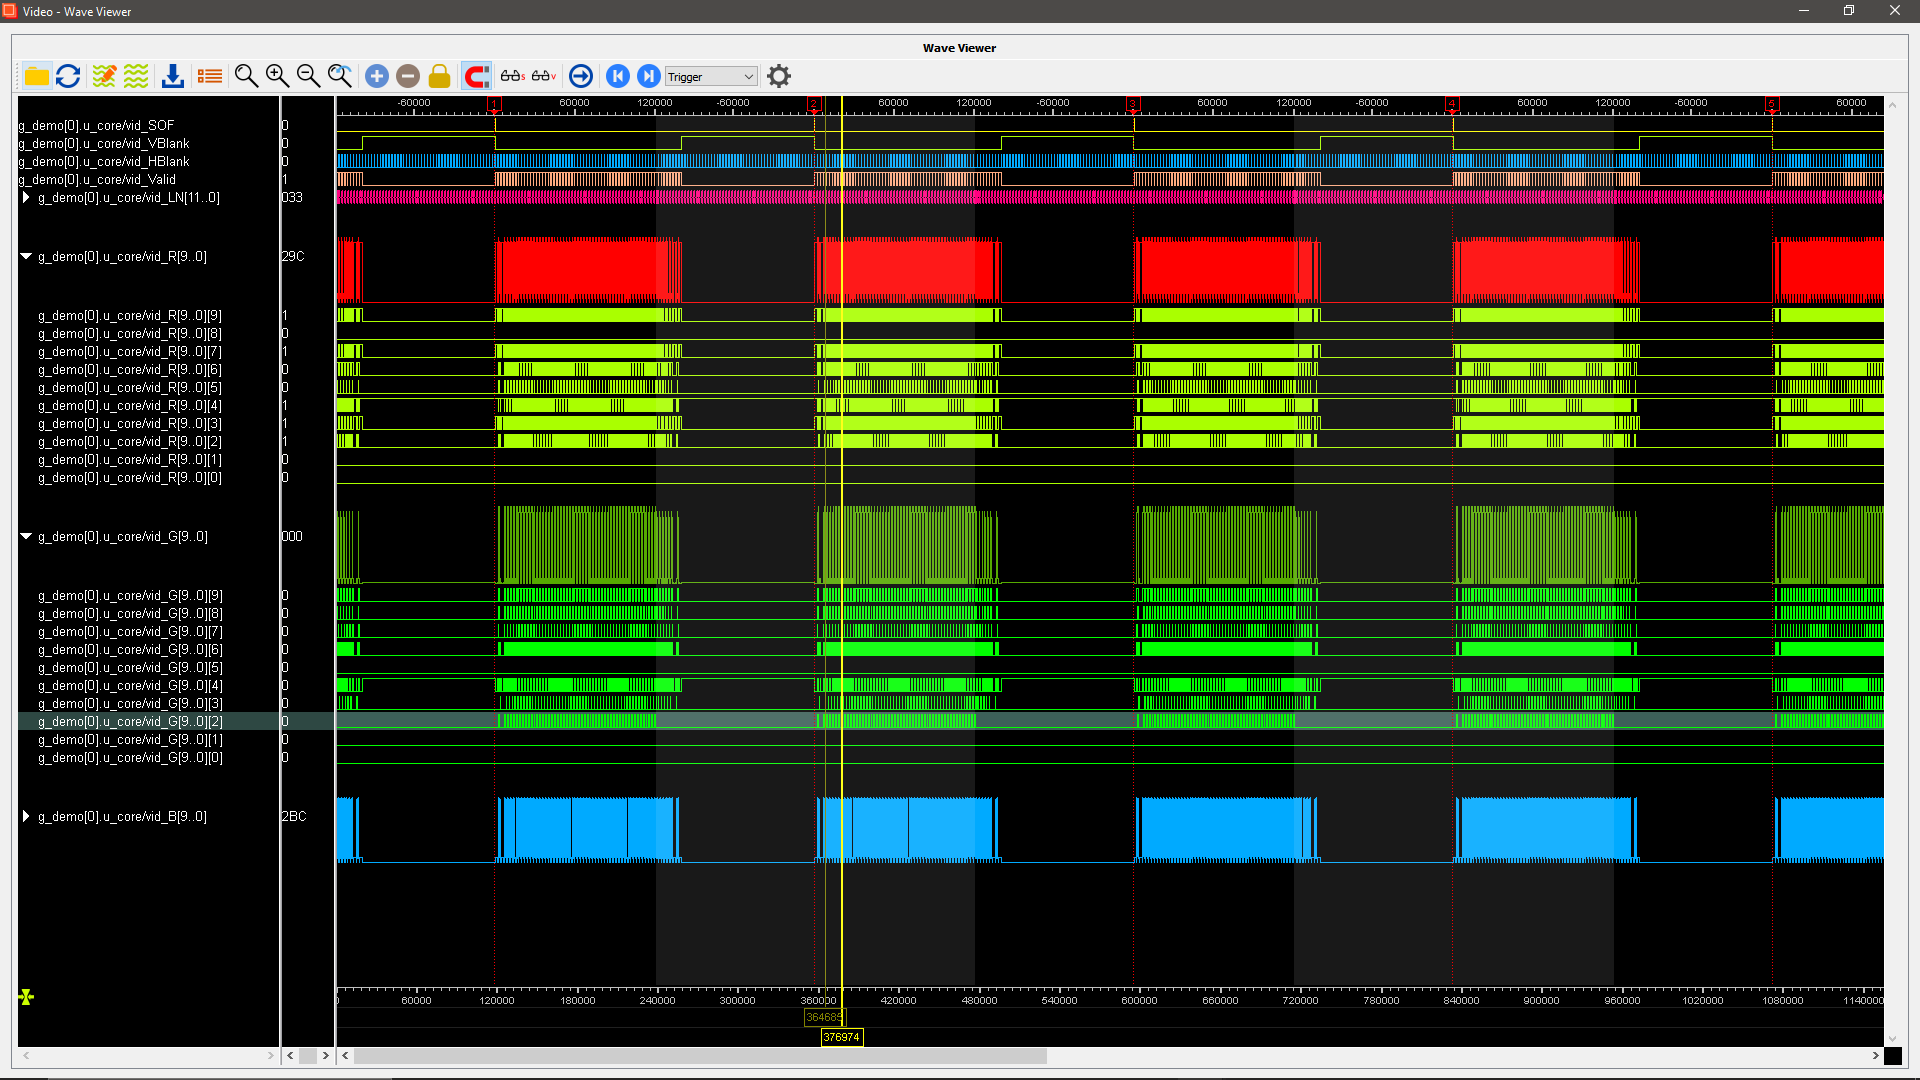
Task: Click trigger marker 1 on the ruler
Action: point(494,104)
